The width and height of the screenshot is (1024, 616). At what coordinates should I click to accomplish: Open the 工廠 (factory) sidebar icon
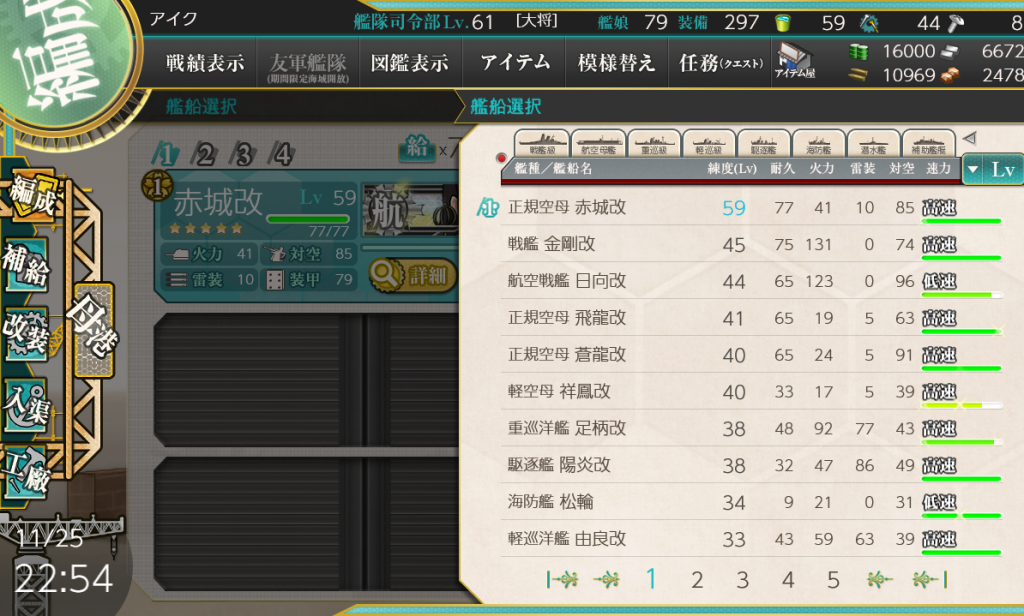pyautogui.click(x=27, y=473)
